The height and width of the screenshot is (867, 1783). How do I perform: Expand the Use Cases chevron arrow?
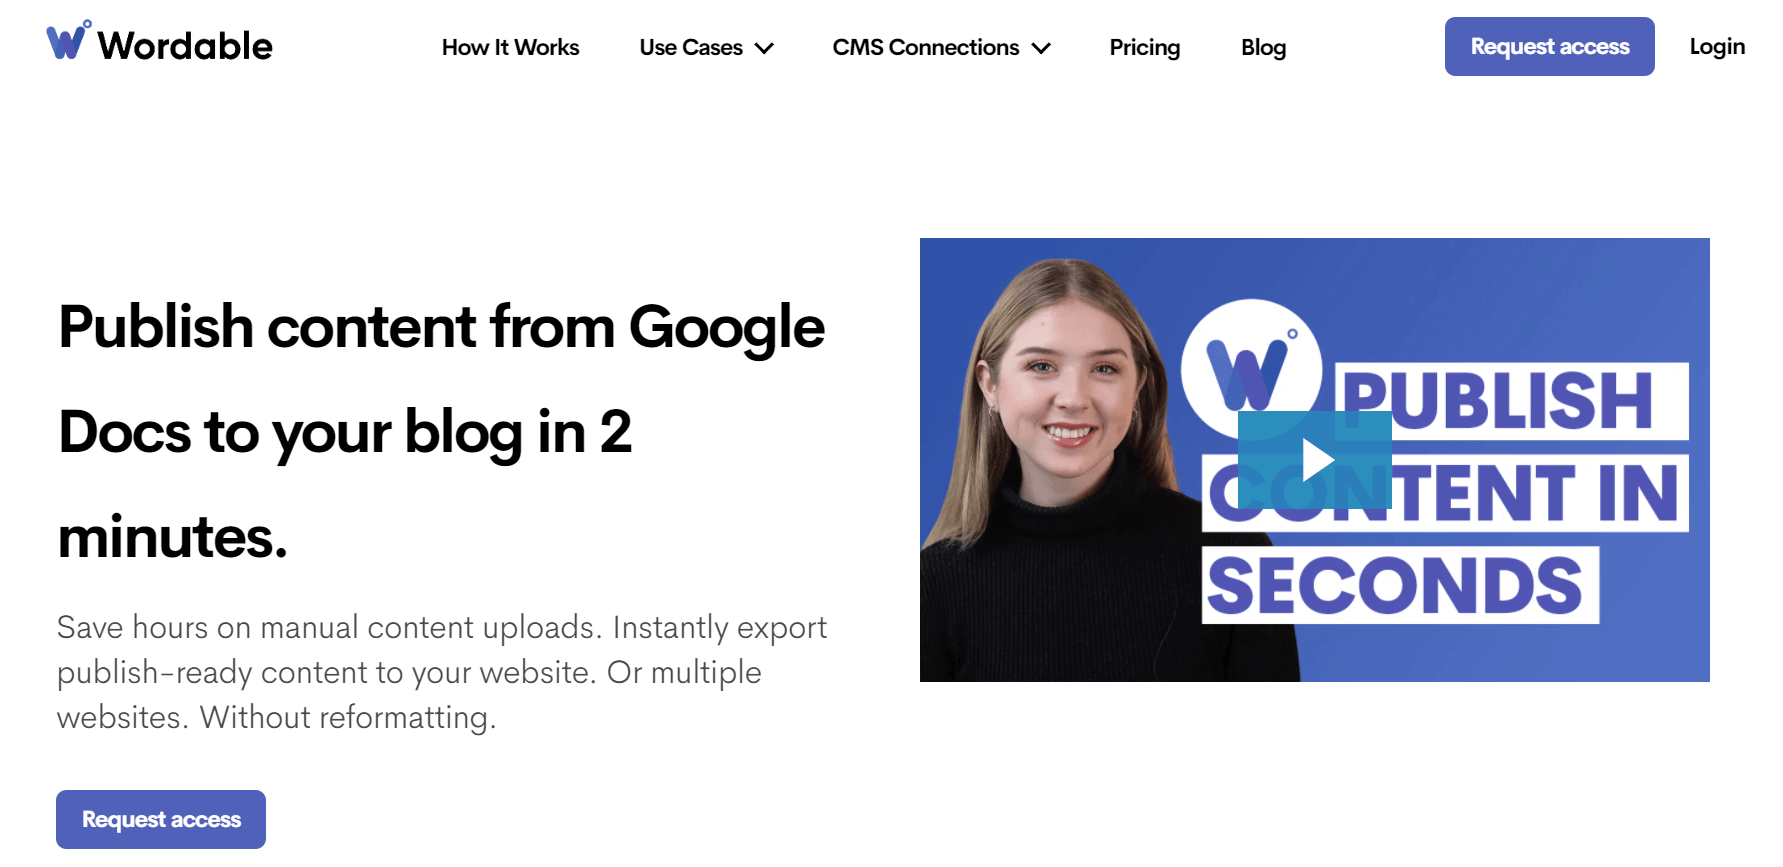pos(764,48)
